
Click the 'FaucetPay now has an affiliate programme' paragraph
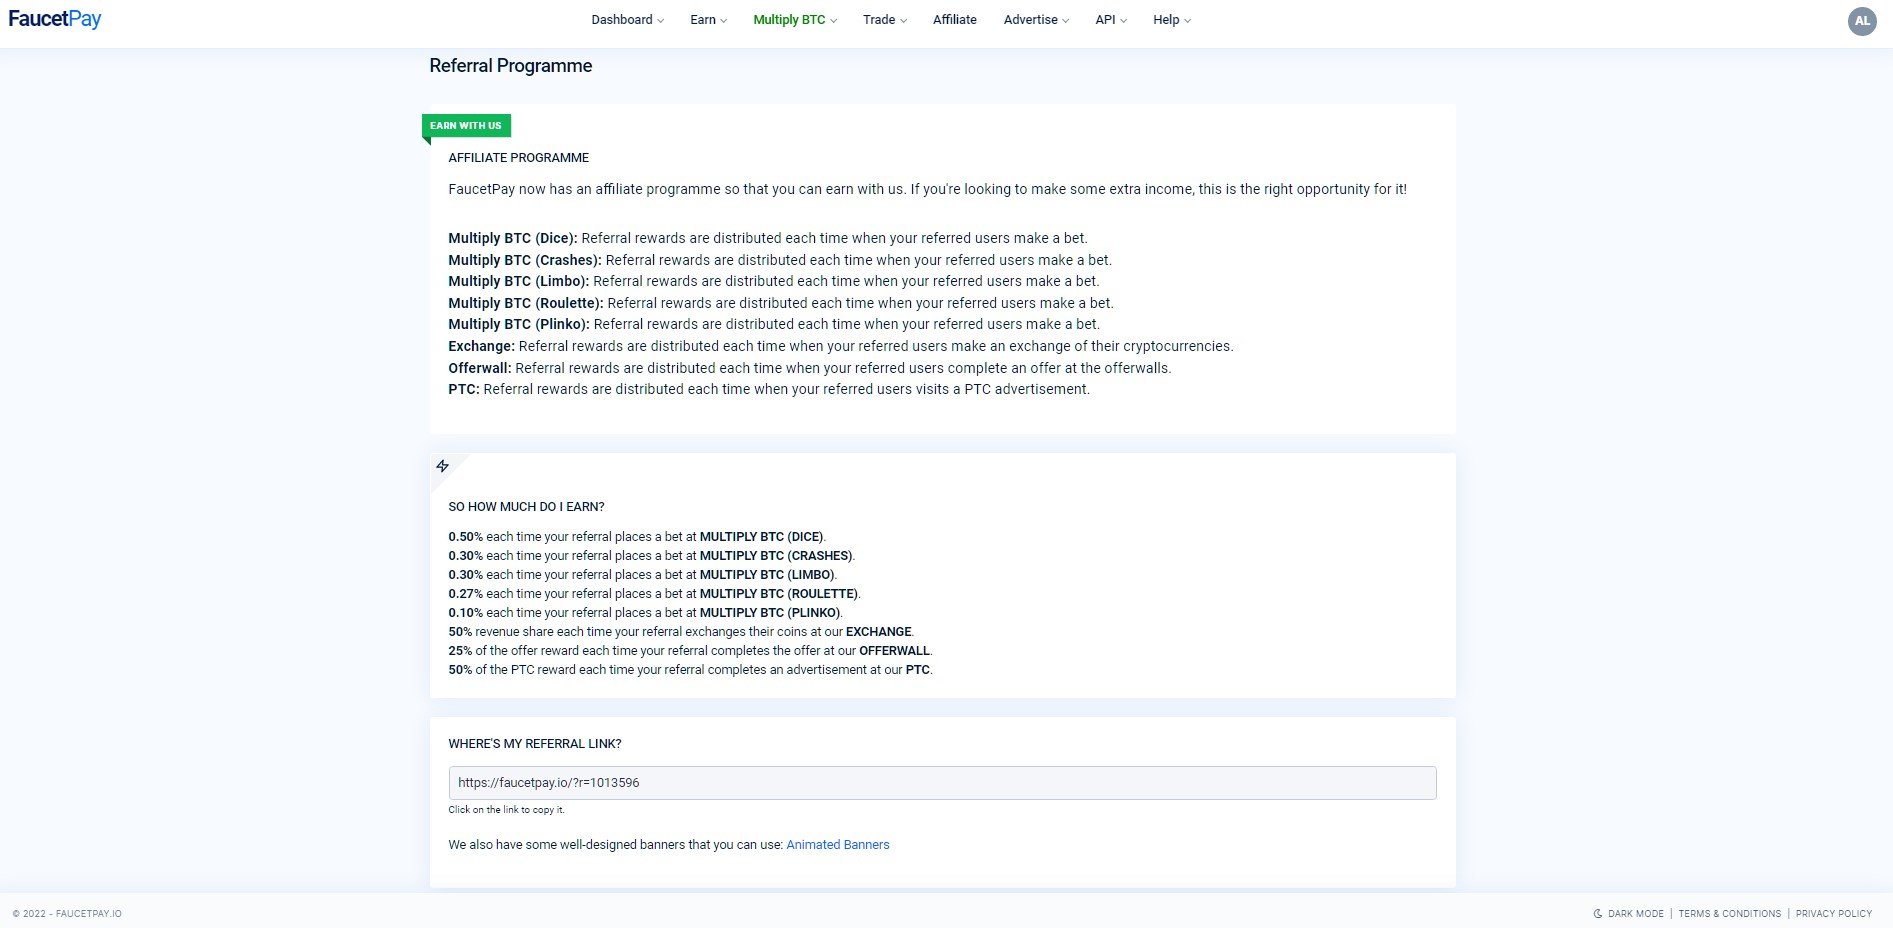927,189
